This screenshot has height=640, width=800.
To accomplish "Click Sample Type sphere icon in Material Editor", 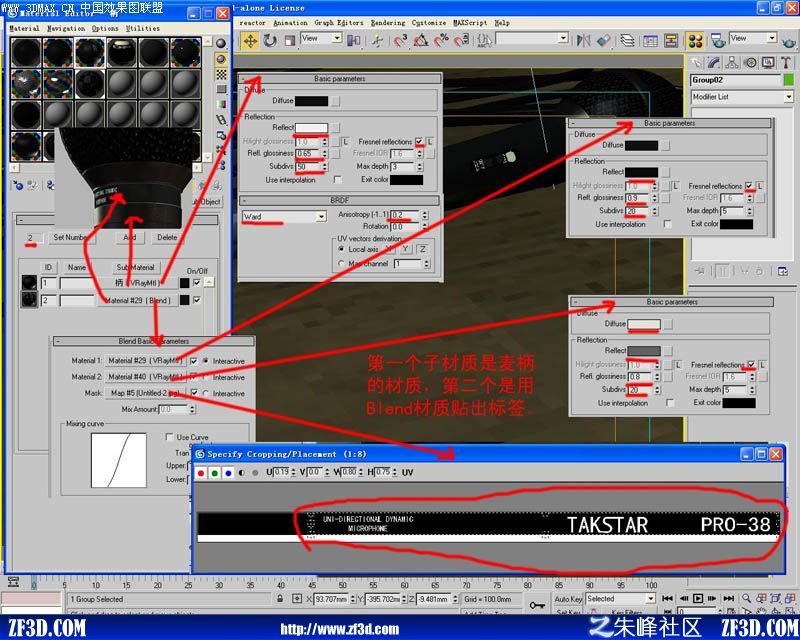I will pos(221,43).
